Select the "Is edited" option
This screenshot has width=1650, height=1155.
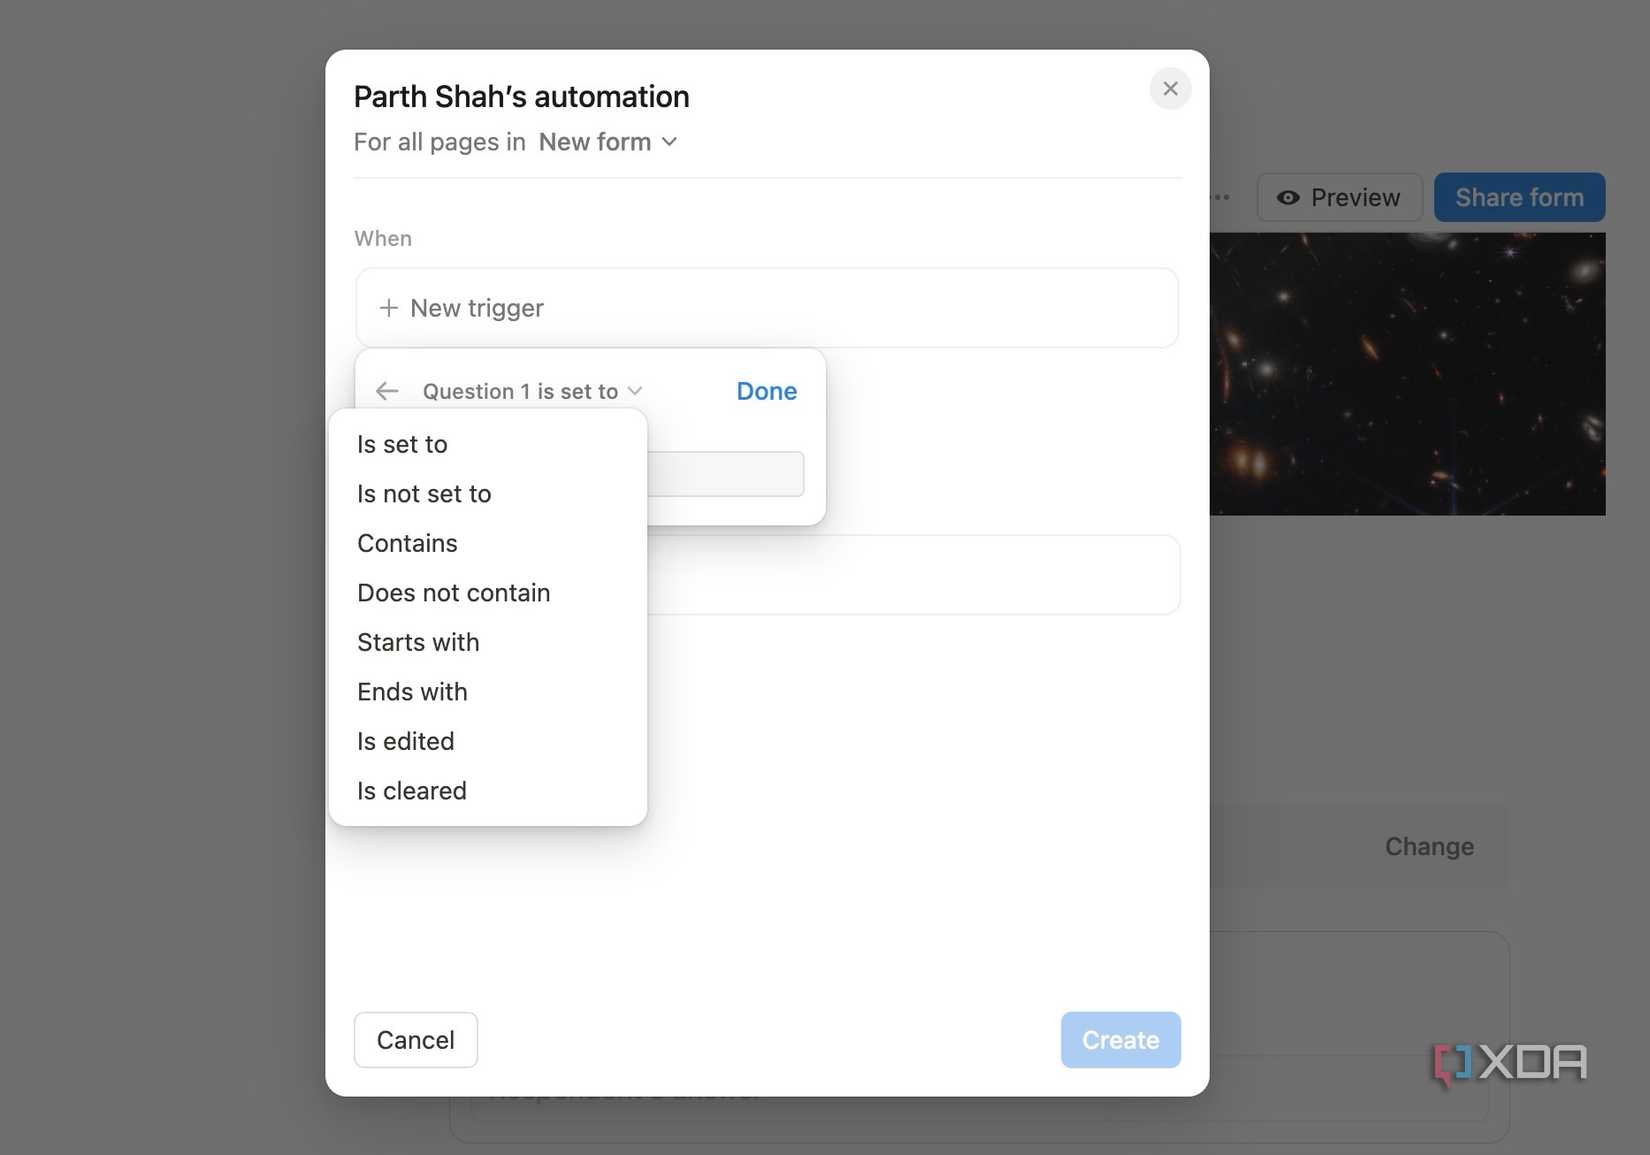[405, 741]
